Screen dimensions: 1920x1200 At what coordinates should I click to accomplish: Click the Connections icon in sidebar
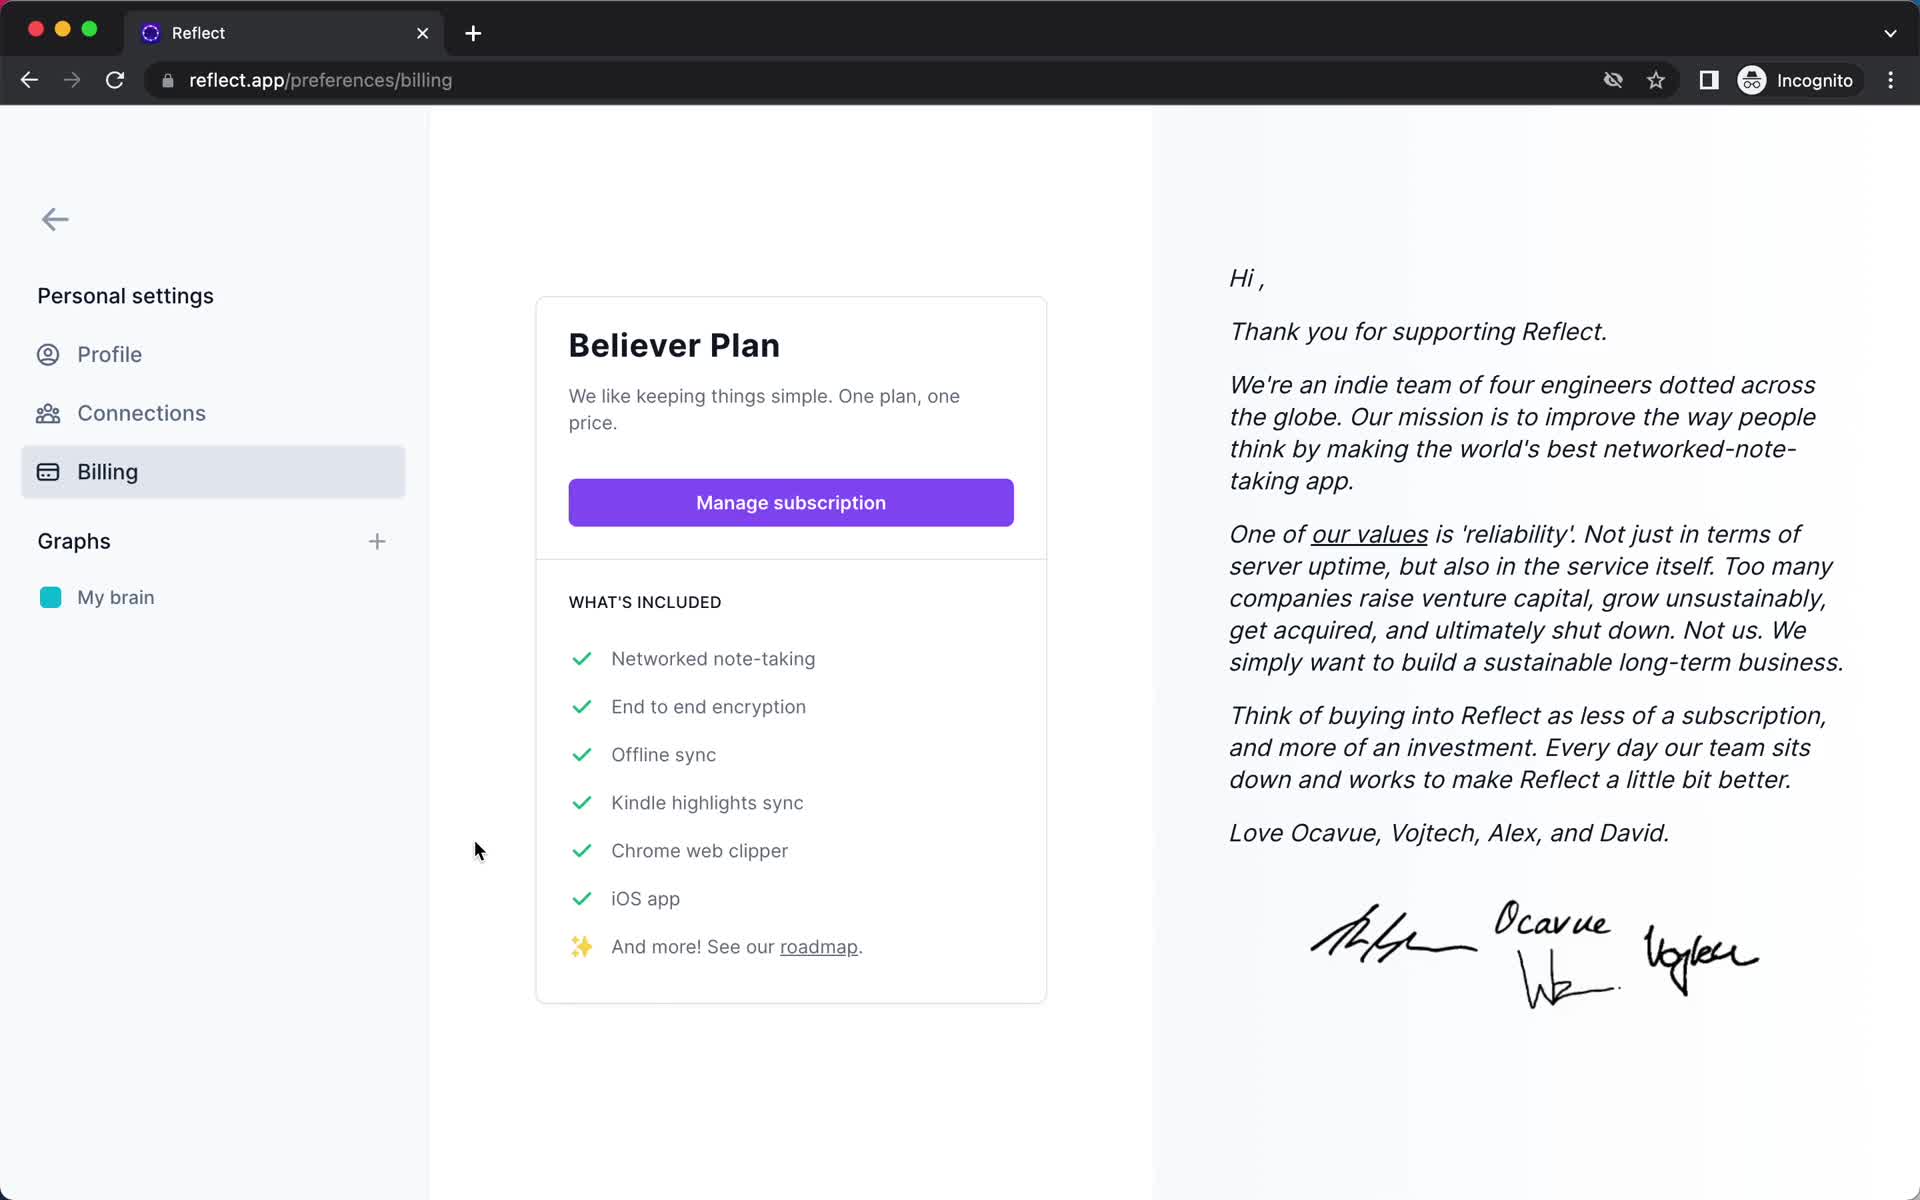click(x=50, y=412)
